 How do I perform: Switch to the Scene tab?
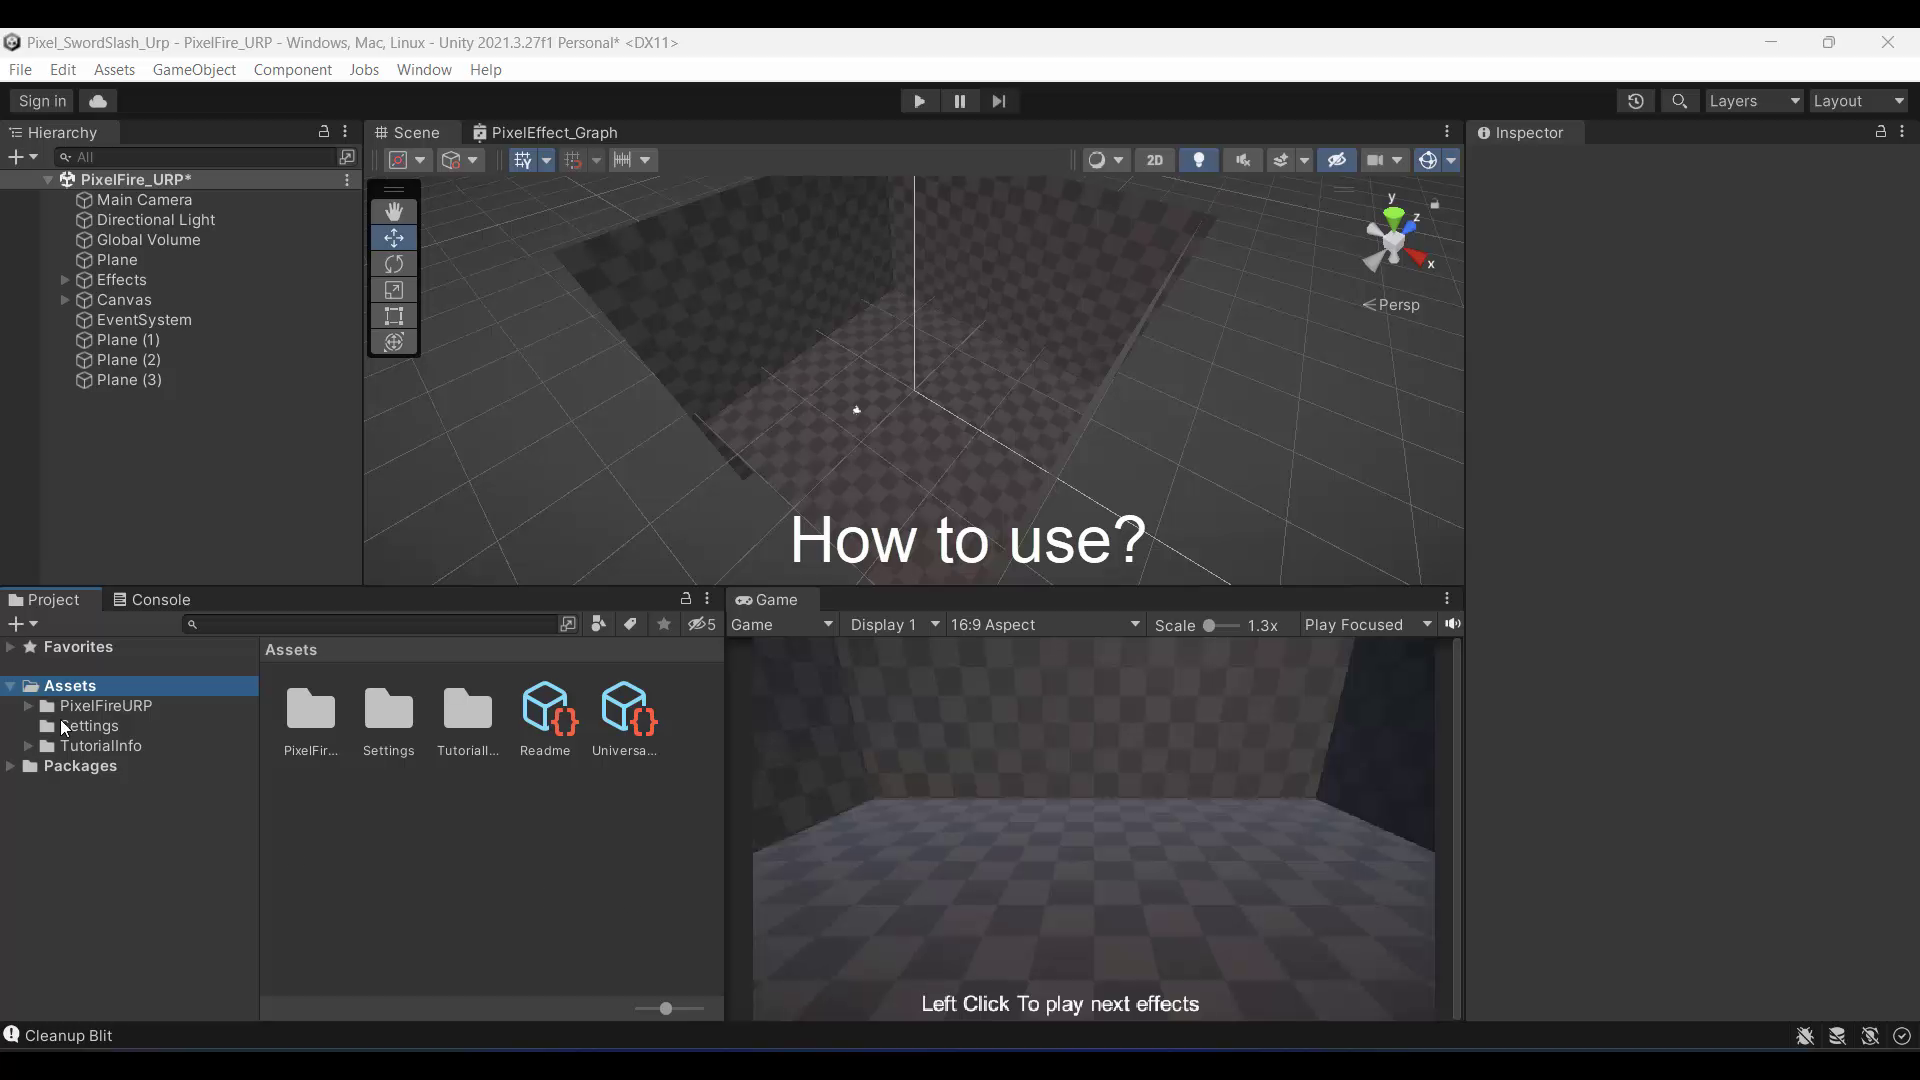coord(415,131)
